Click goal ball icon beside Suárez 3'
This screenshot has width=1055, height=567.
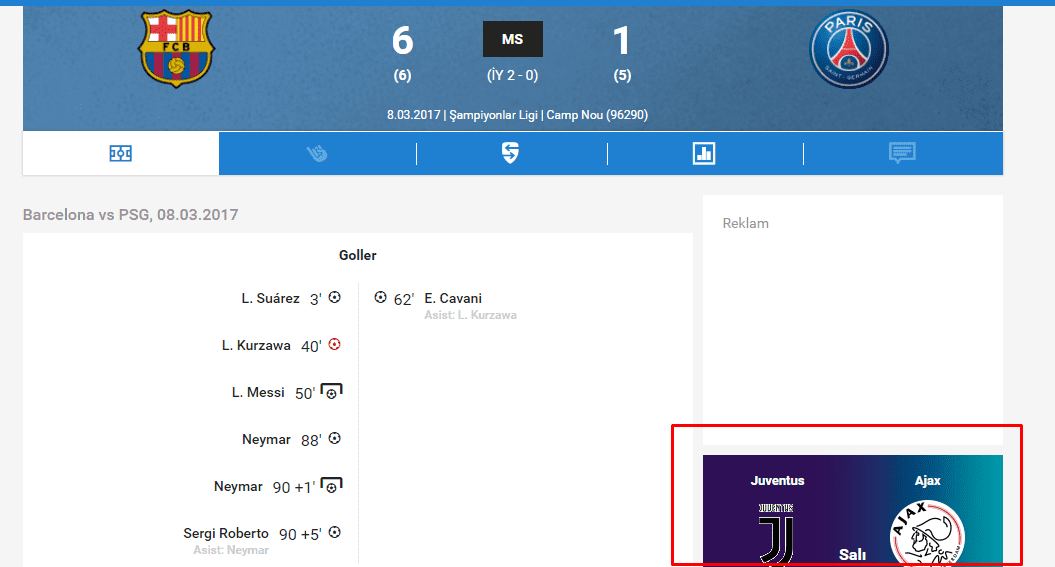334,297
